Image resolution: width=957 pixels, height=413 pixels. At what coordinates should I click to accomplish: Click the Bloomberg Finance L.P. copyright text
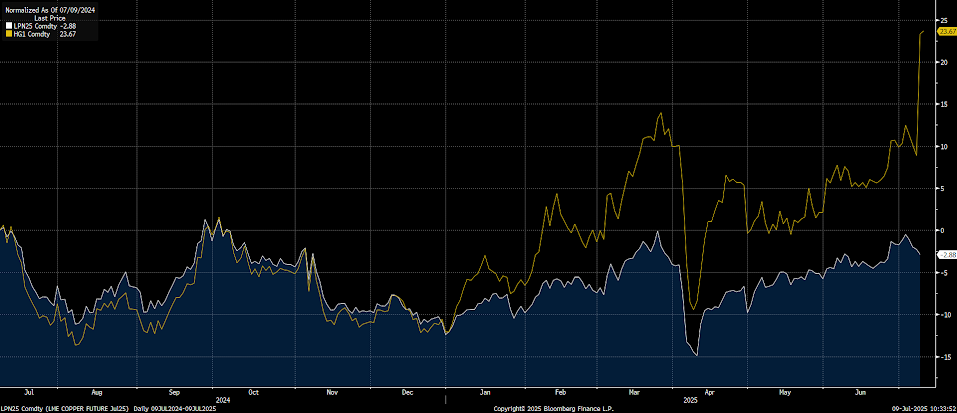[553, 408]
